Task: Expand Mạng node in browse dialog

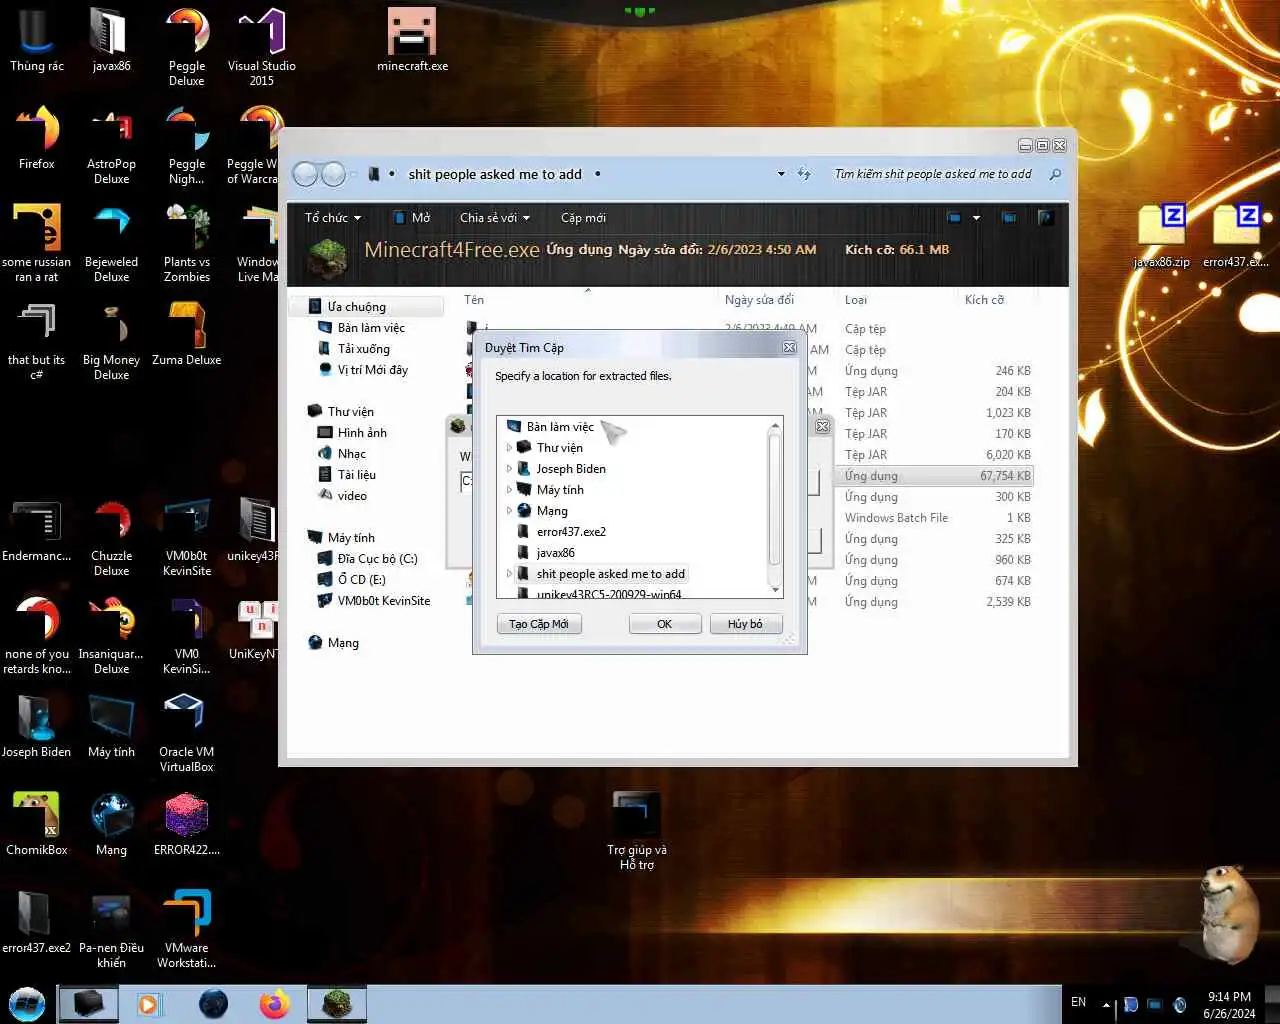Action: [509, 511]
